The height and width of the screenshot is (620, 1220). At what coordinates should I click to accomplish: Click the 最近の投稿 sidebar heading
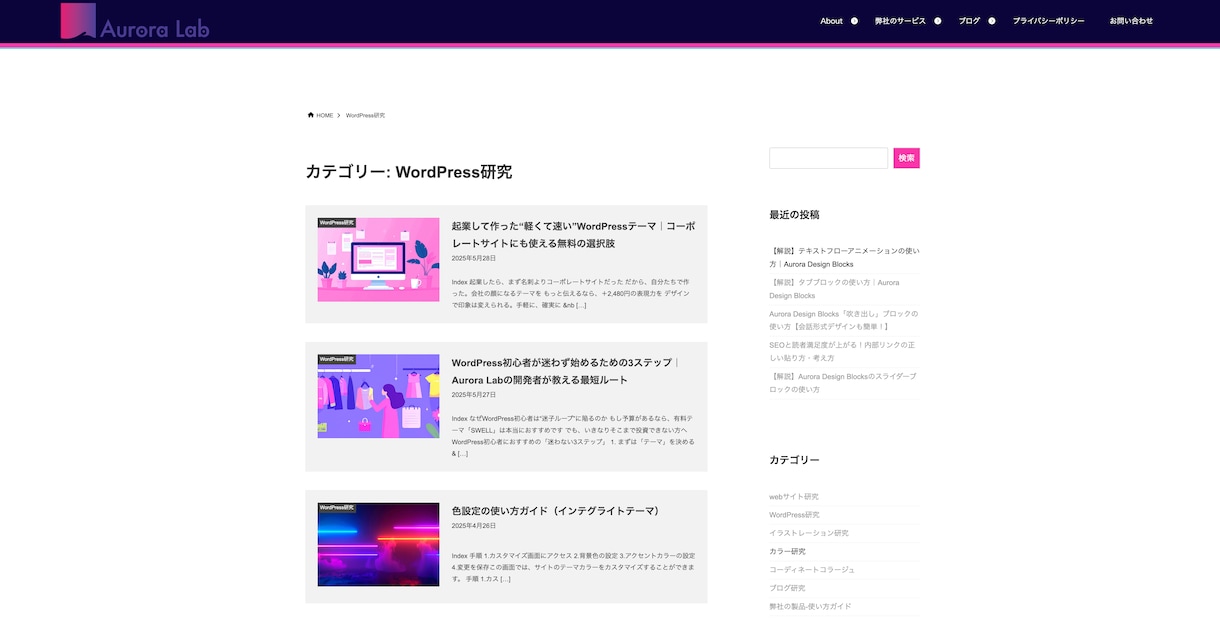coord(794,214)
